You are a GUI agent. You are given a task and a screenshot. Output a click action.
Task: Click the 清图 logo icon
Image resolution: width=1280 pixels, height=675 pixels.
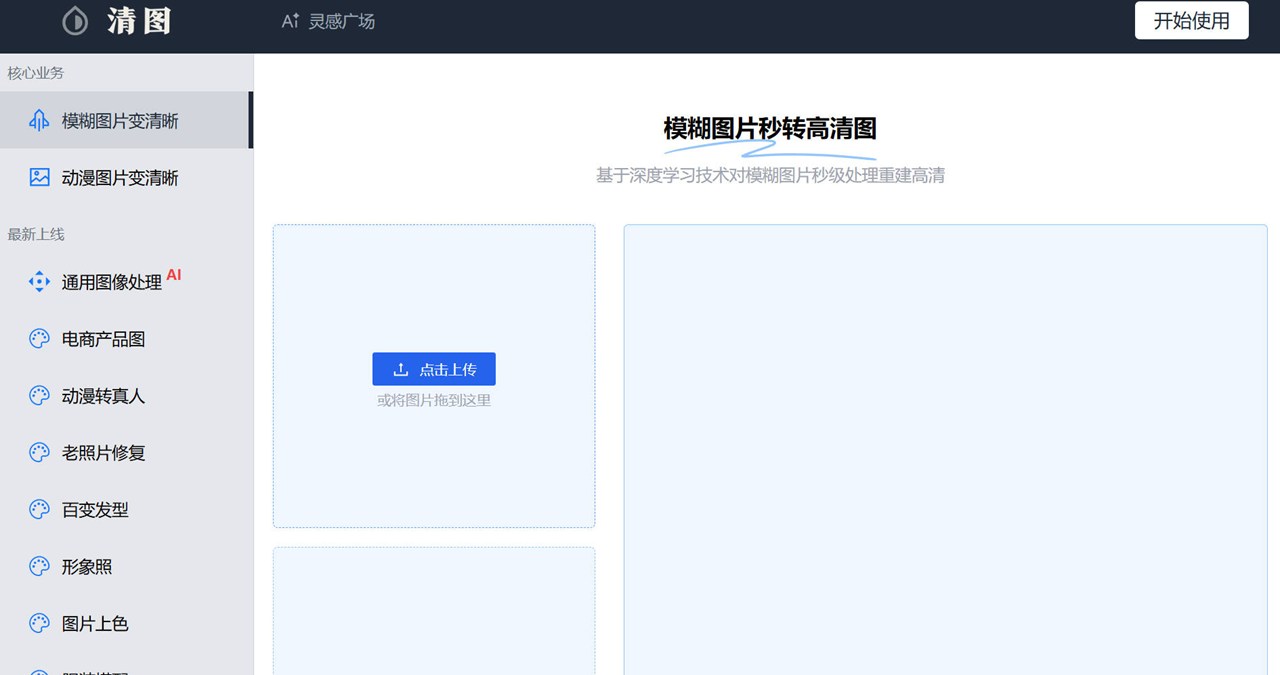75,21
